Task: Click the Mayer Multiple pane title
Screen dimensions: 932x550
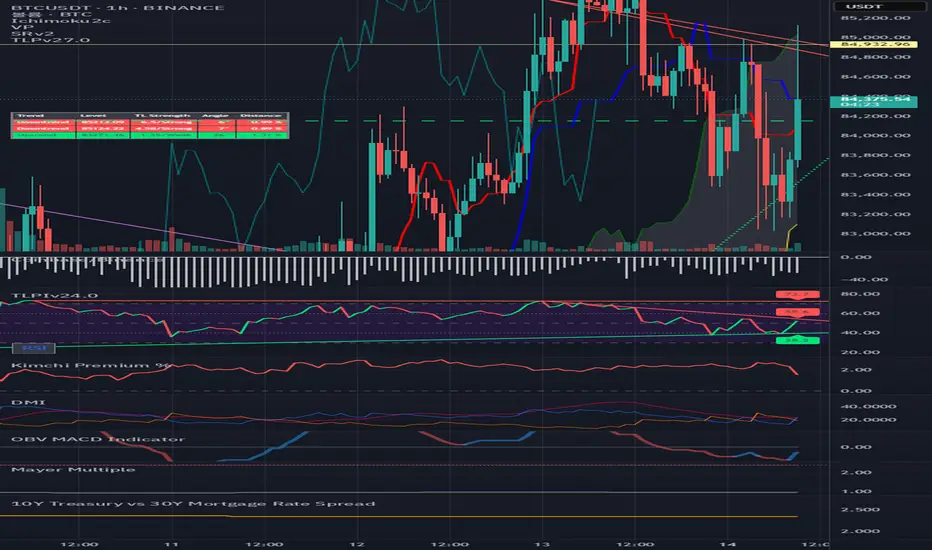Action: tap(73, 470)
